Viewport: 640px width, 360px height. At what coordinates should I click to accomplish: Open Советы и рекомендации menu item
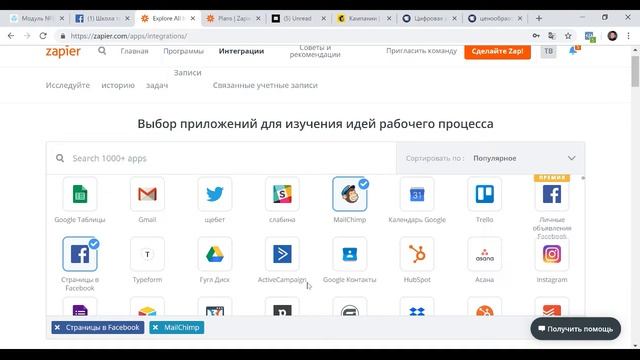click(x=315, y=51)
